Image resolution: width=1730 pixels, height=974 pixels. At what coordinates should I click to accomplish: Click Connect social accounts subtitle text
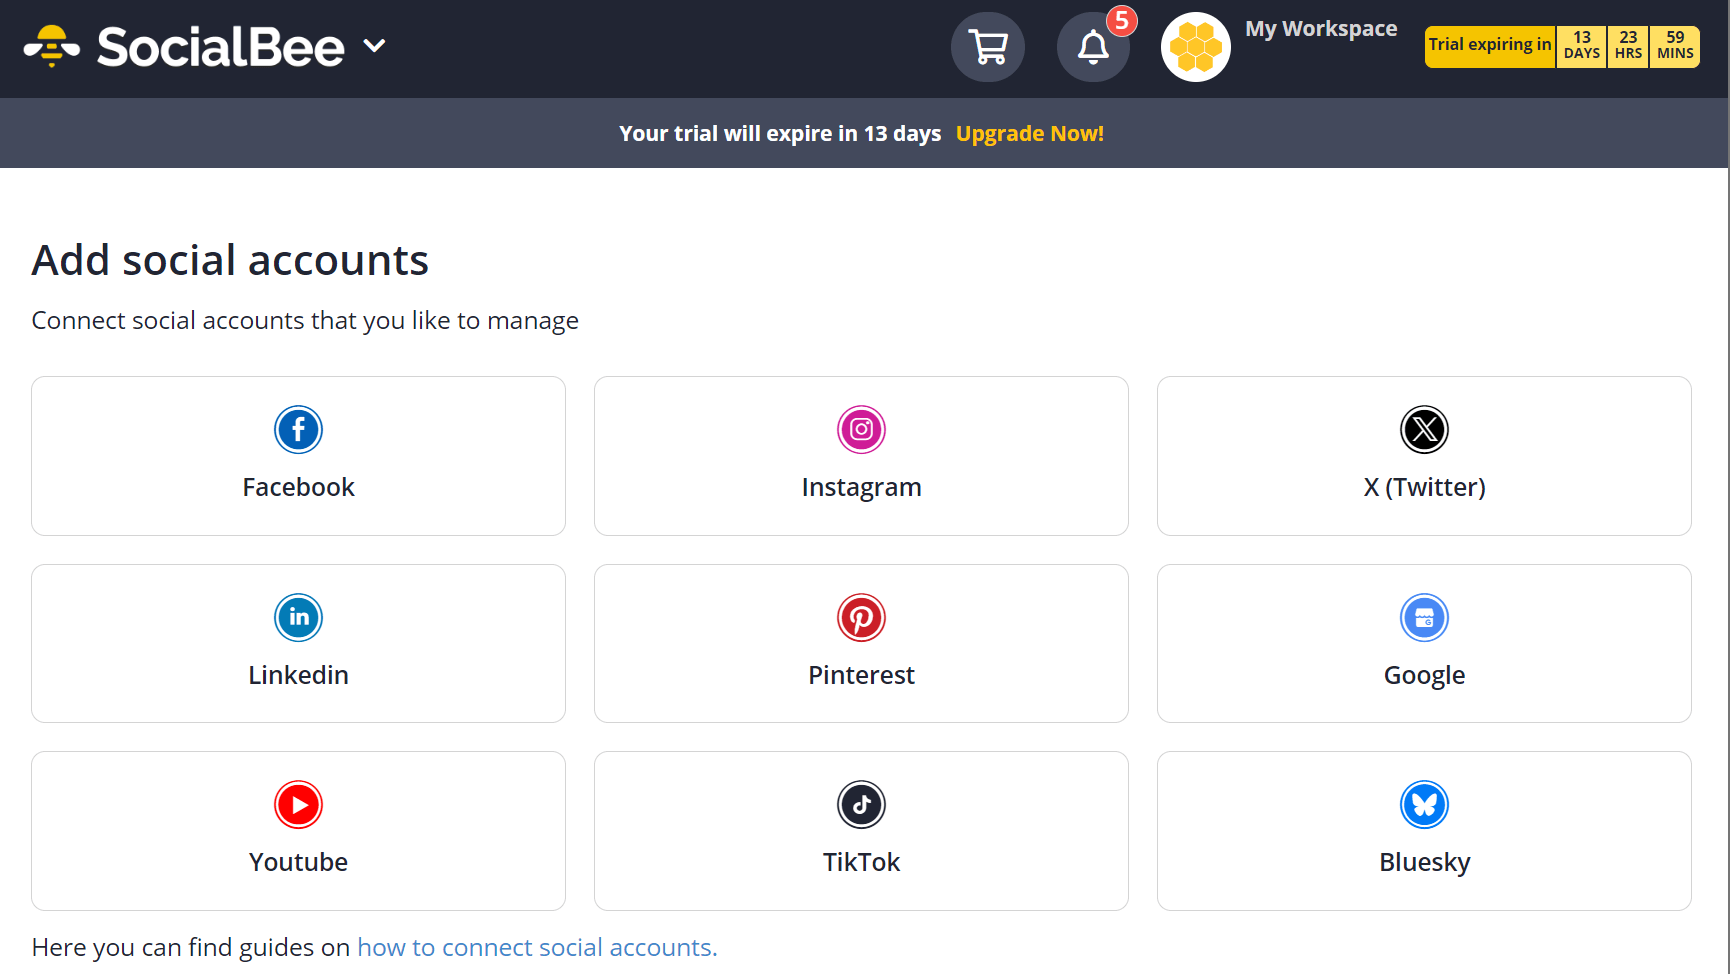click(x=305, y=320)
